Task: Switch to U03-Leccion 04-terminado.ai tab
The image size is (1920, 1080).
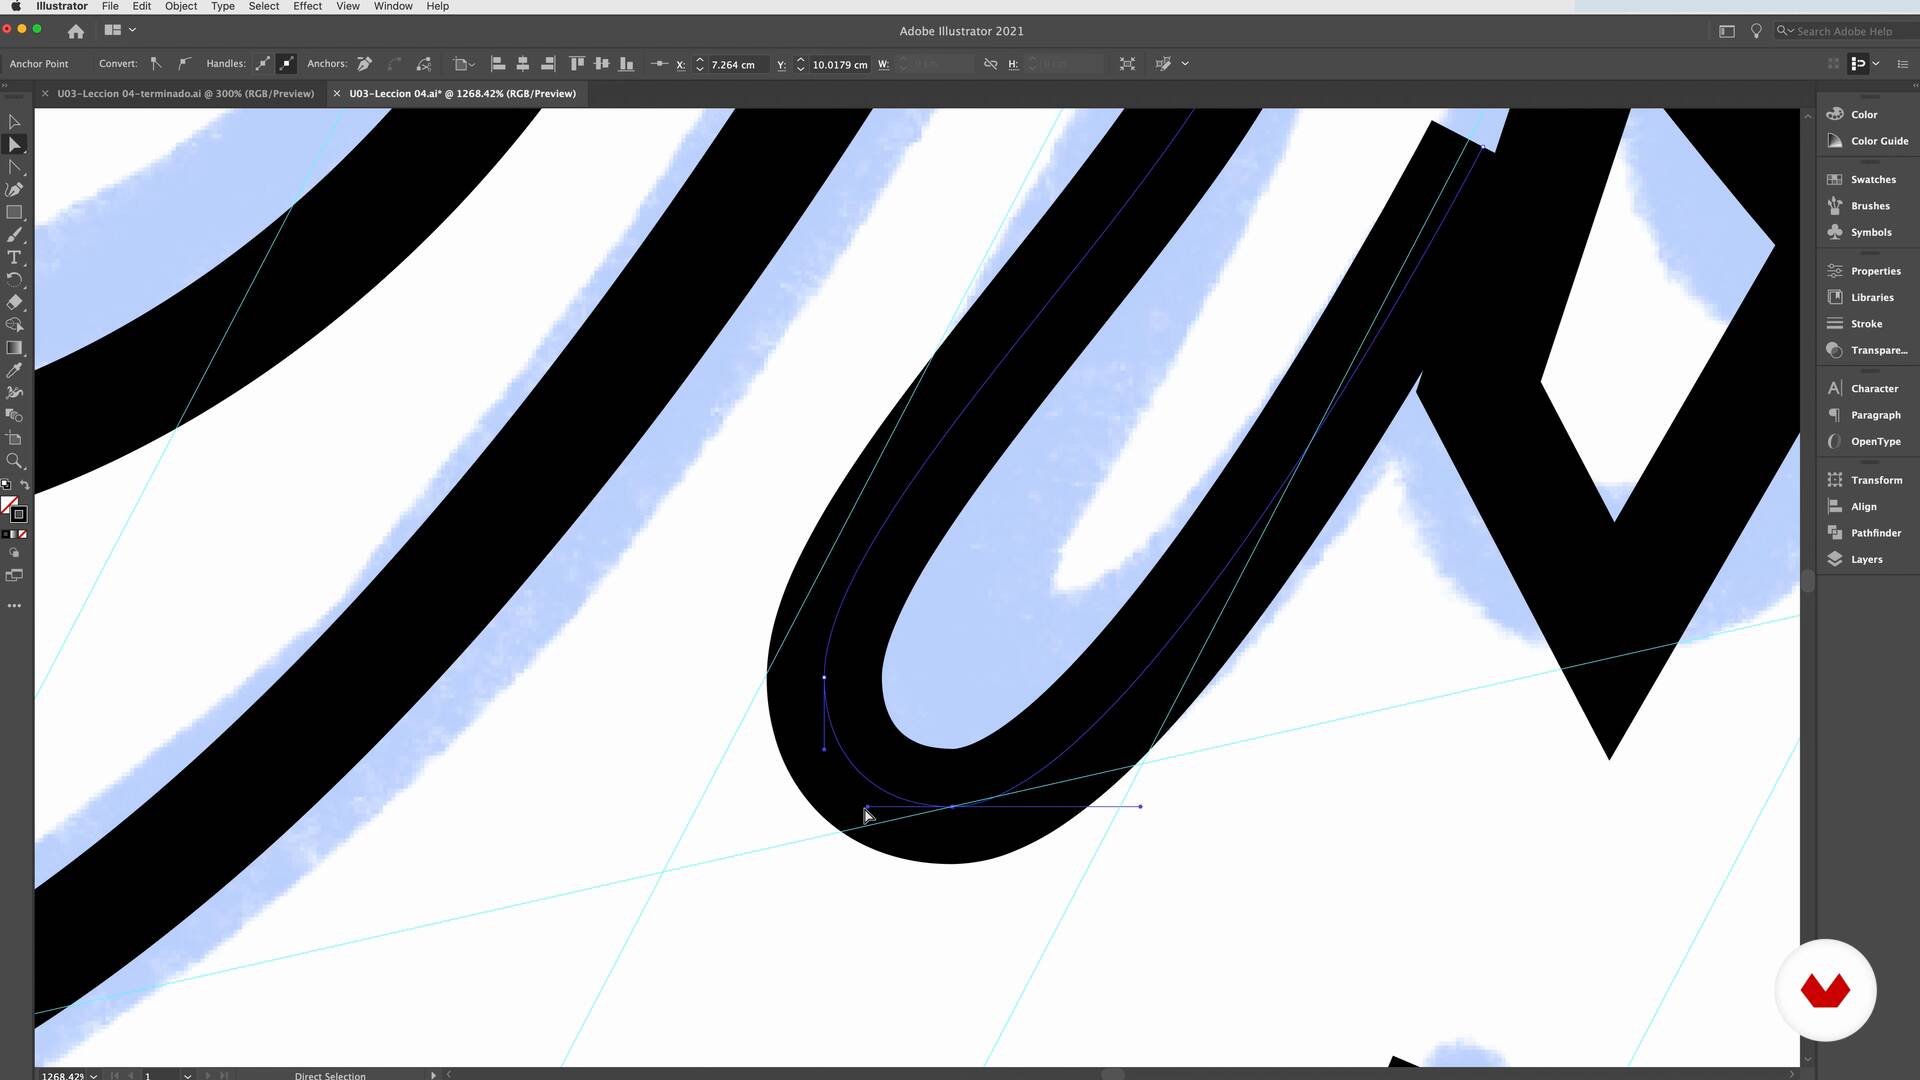Action: (x=185, y=93)
